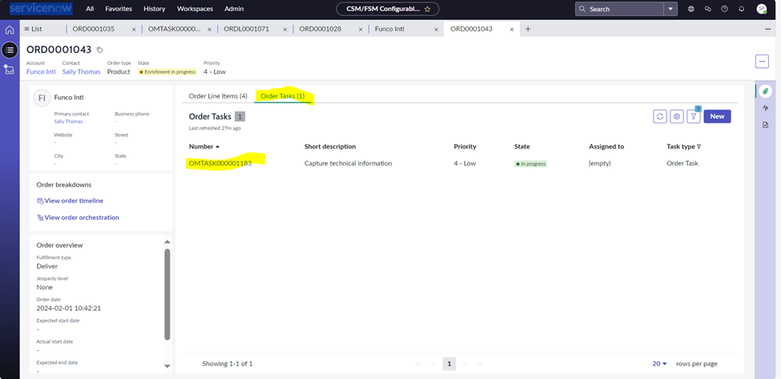Open the All menu
The width and height of the screenshot is (781, 379).
(90, 9)
